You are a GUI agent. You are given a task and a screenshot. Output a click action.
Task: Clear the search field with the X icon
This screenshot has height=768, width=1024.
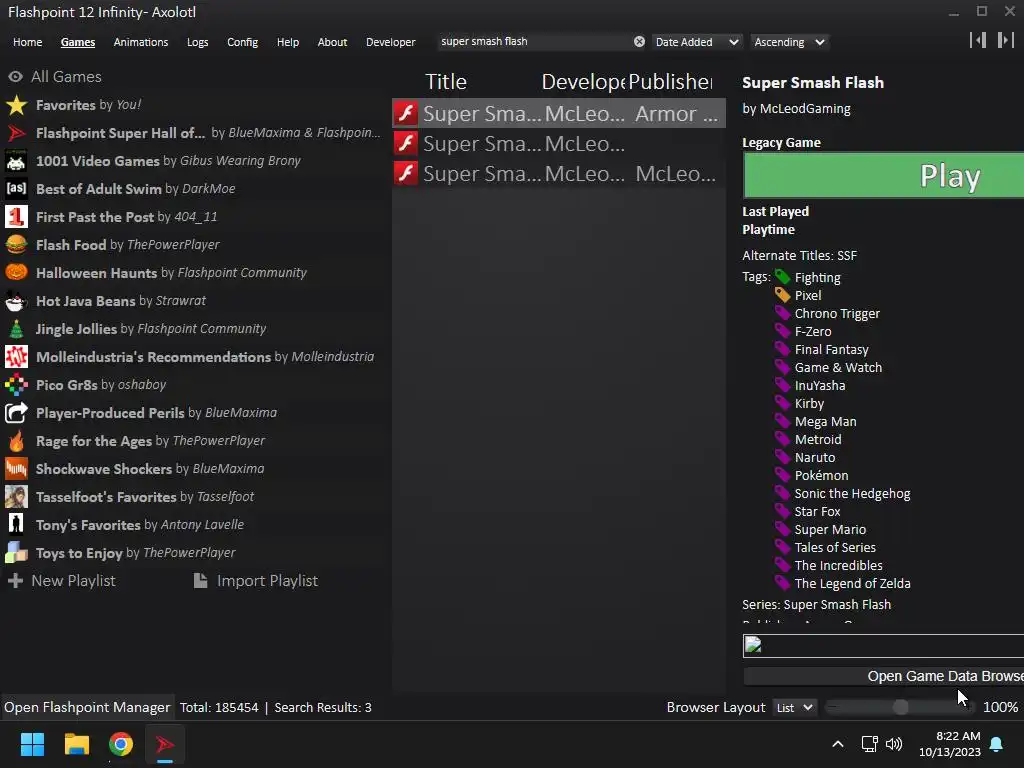tap(639, 42)
